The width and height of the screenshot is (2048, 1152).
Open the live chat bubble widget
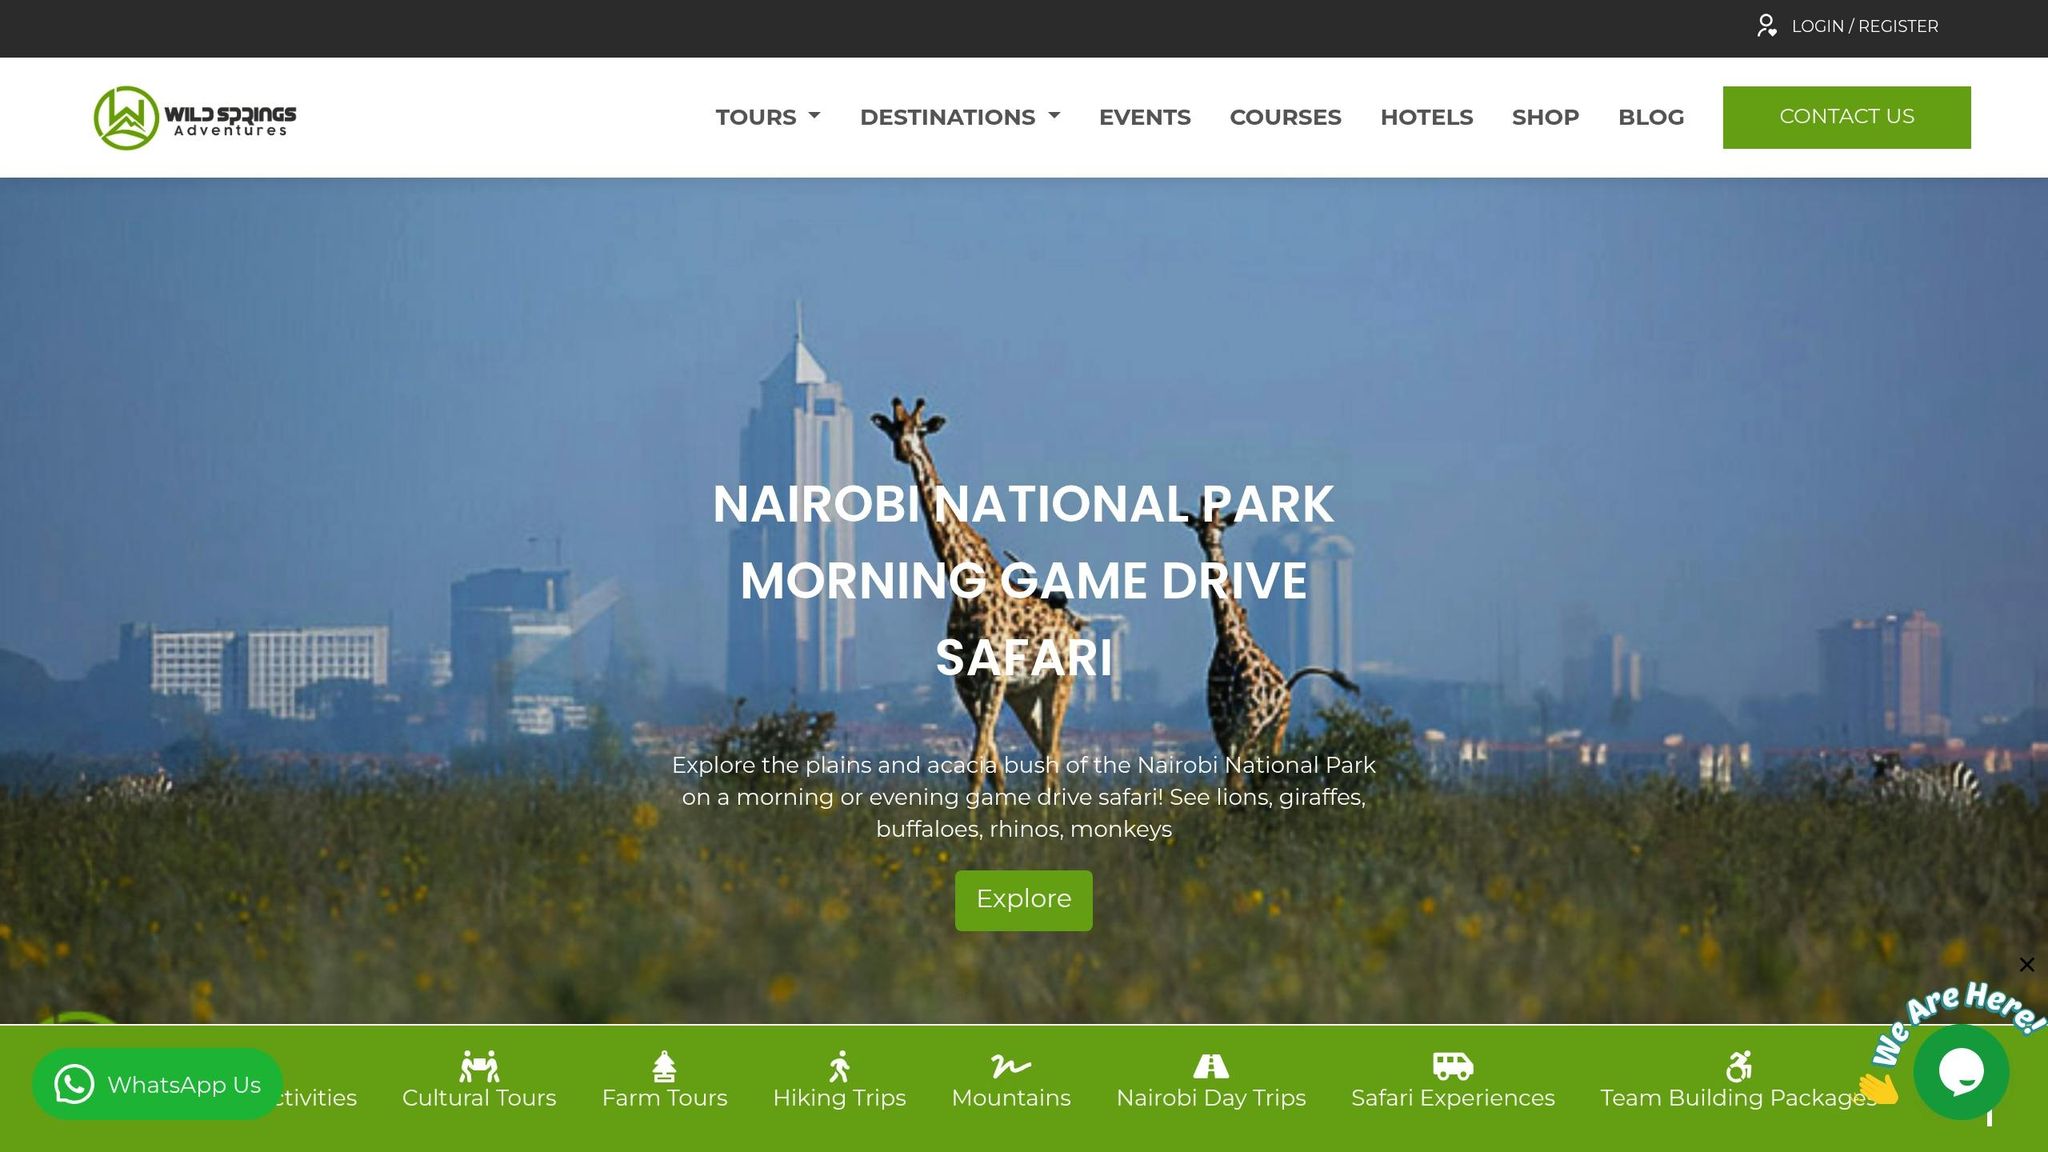1960,1072
